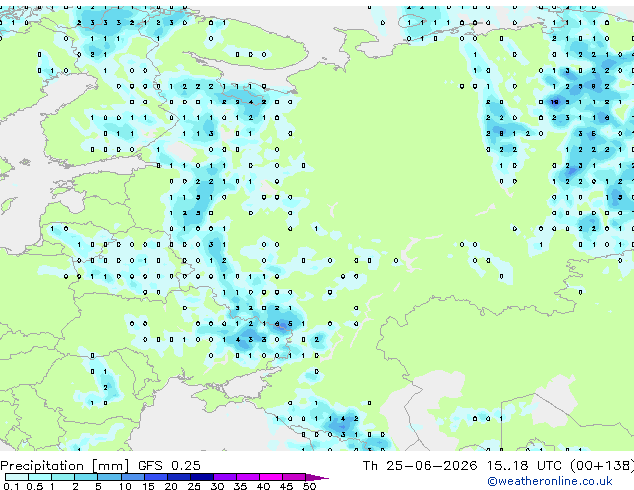Click the arrow tip above 50 on legend
Viewport: 634px width, 490px height.
(x=318, y=477)
